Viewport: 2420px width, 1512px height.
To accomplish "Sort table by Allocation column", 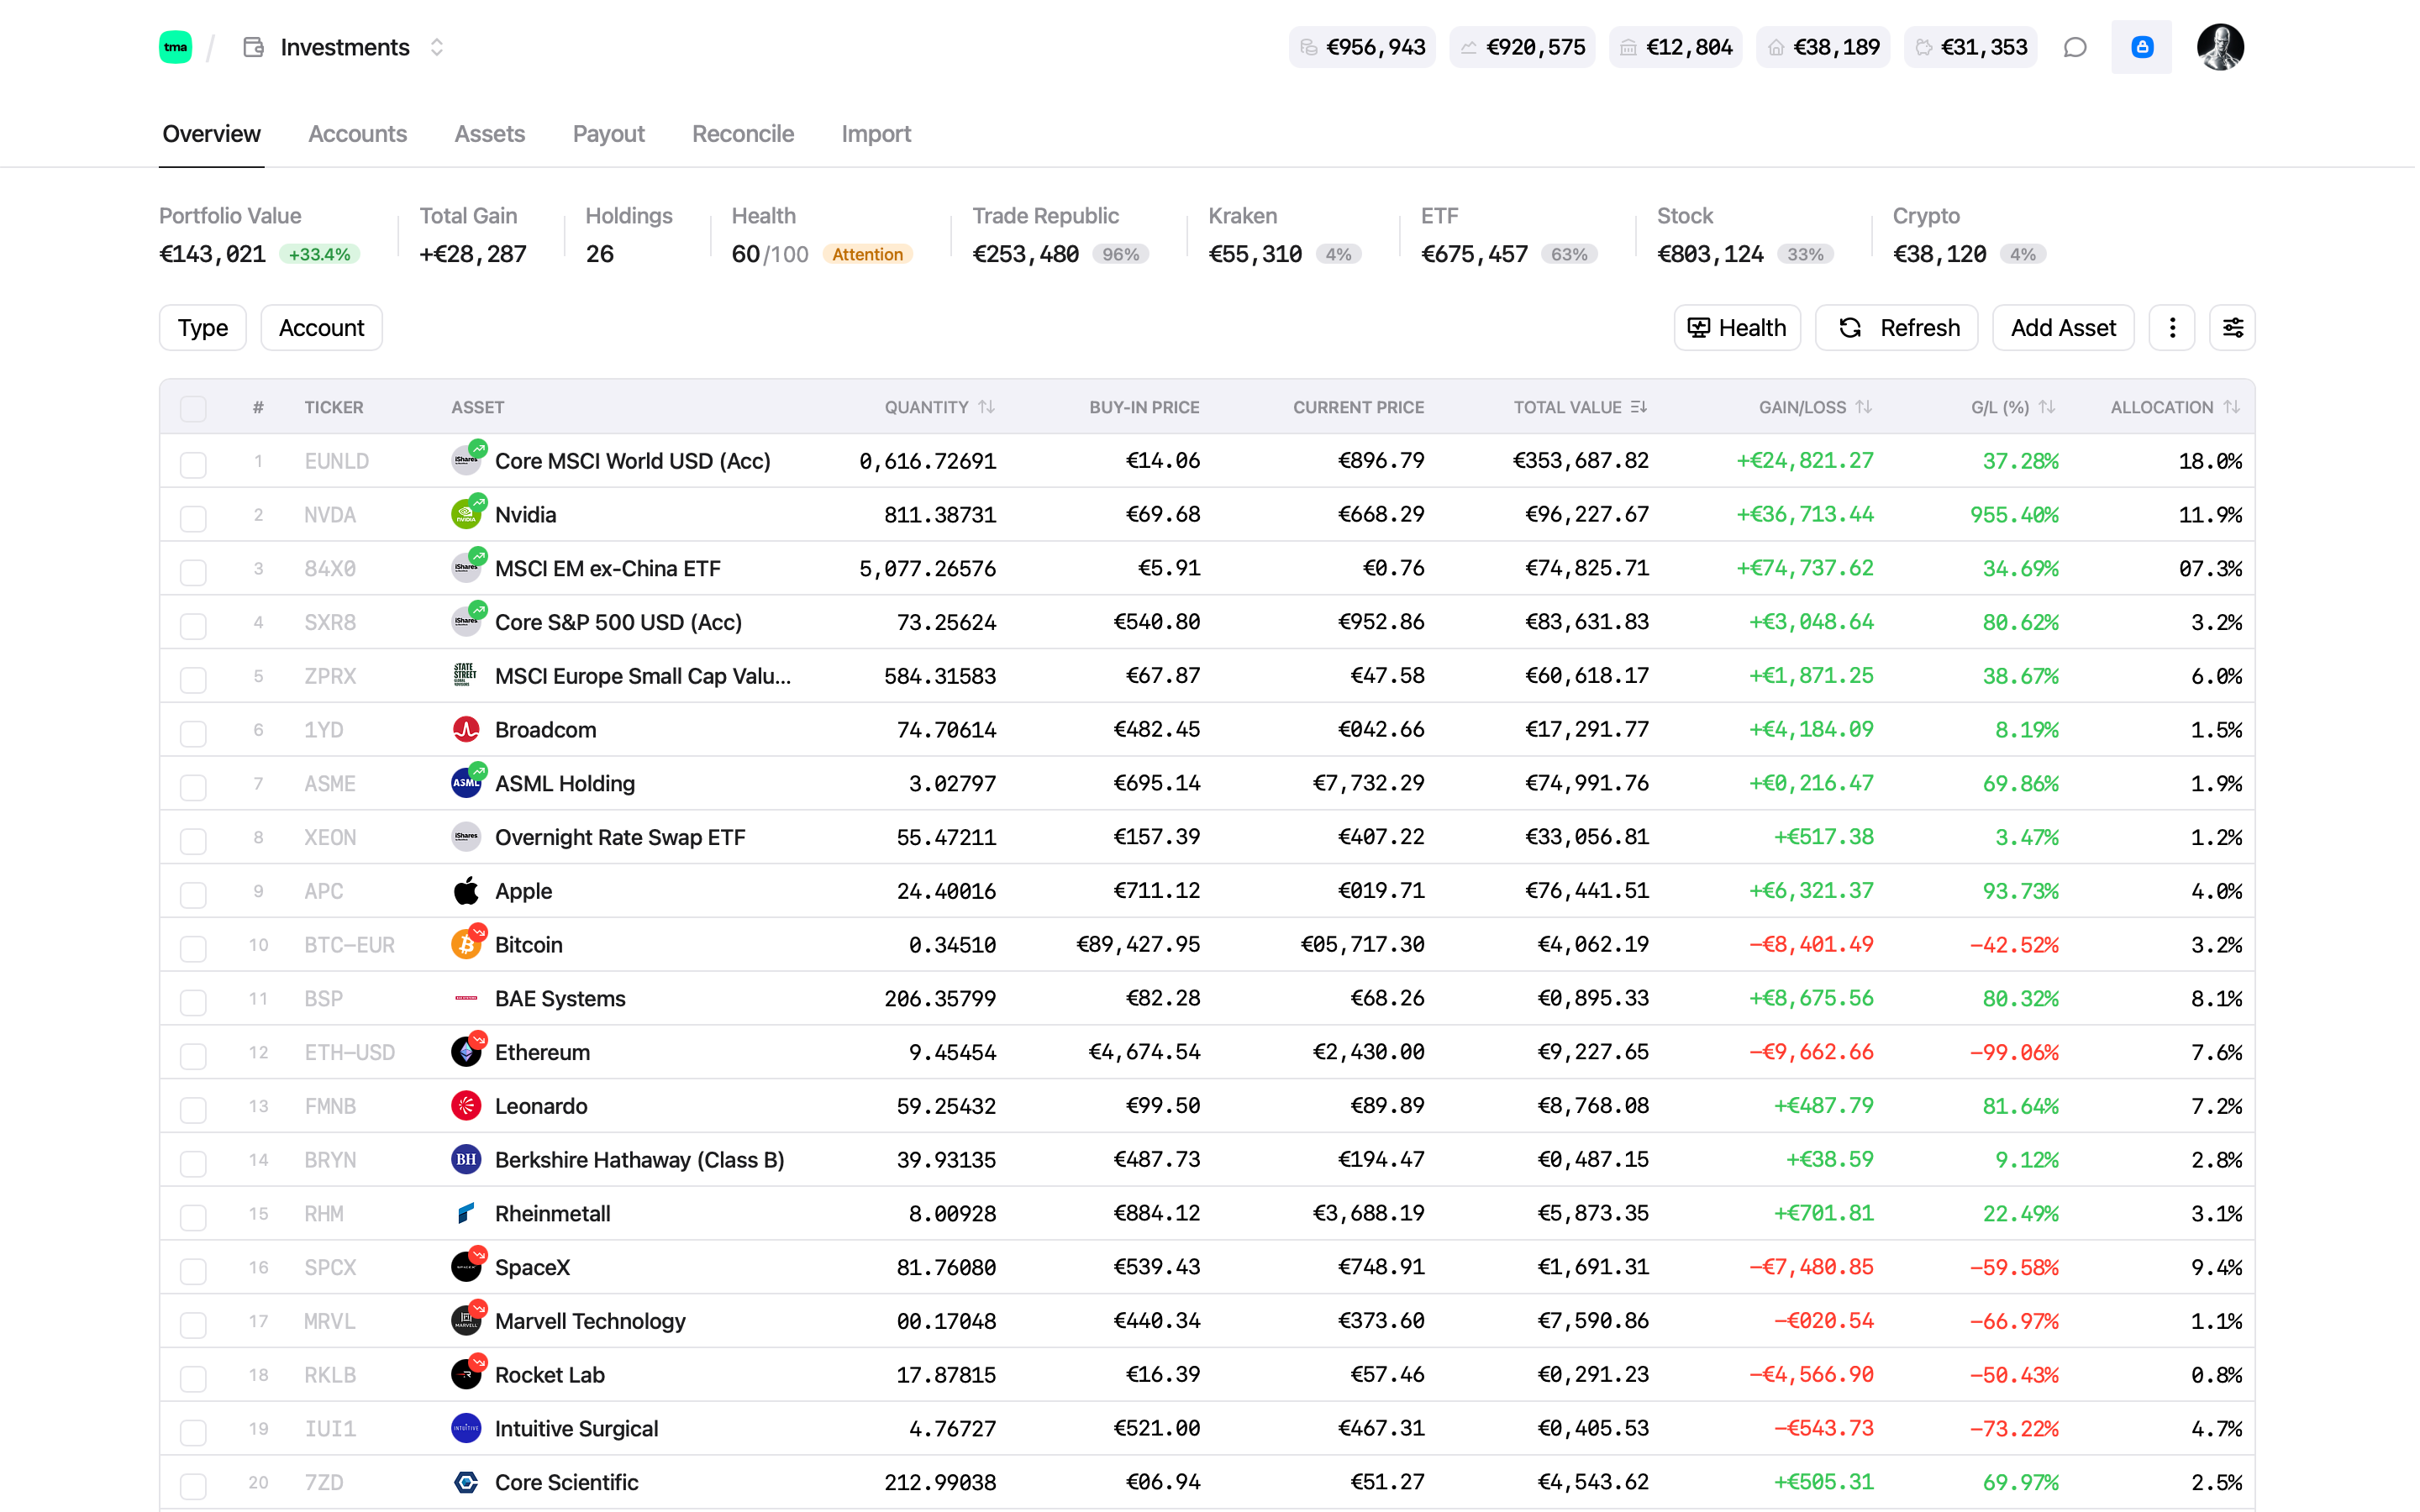I will [2176, 407].
